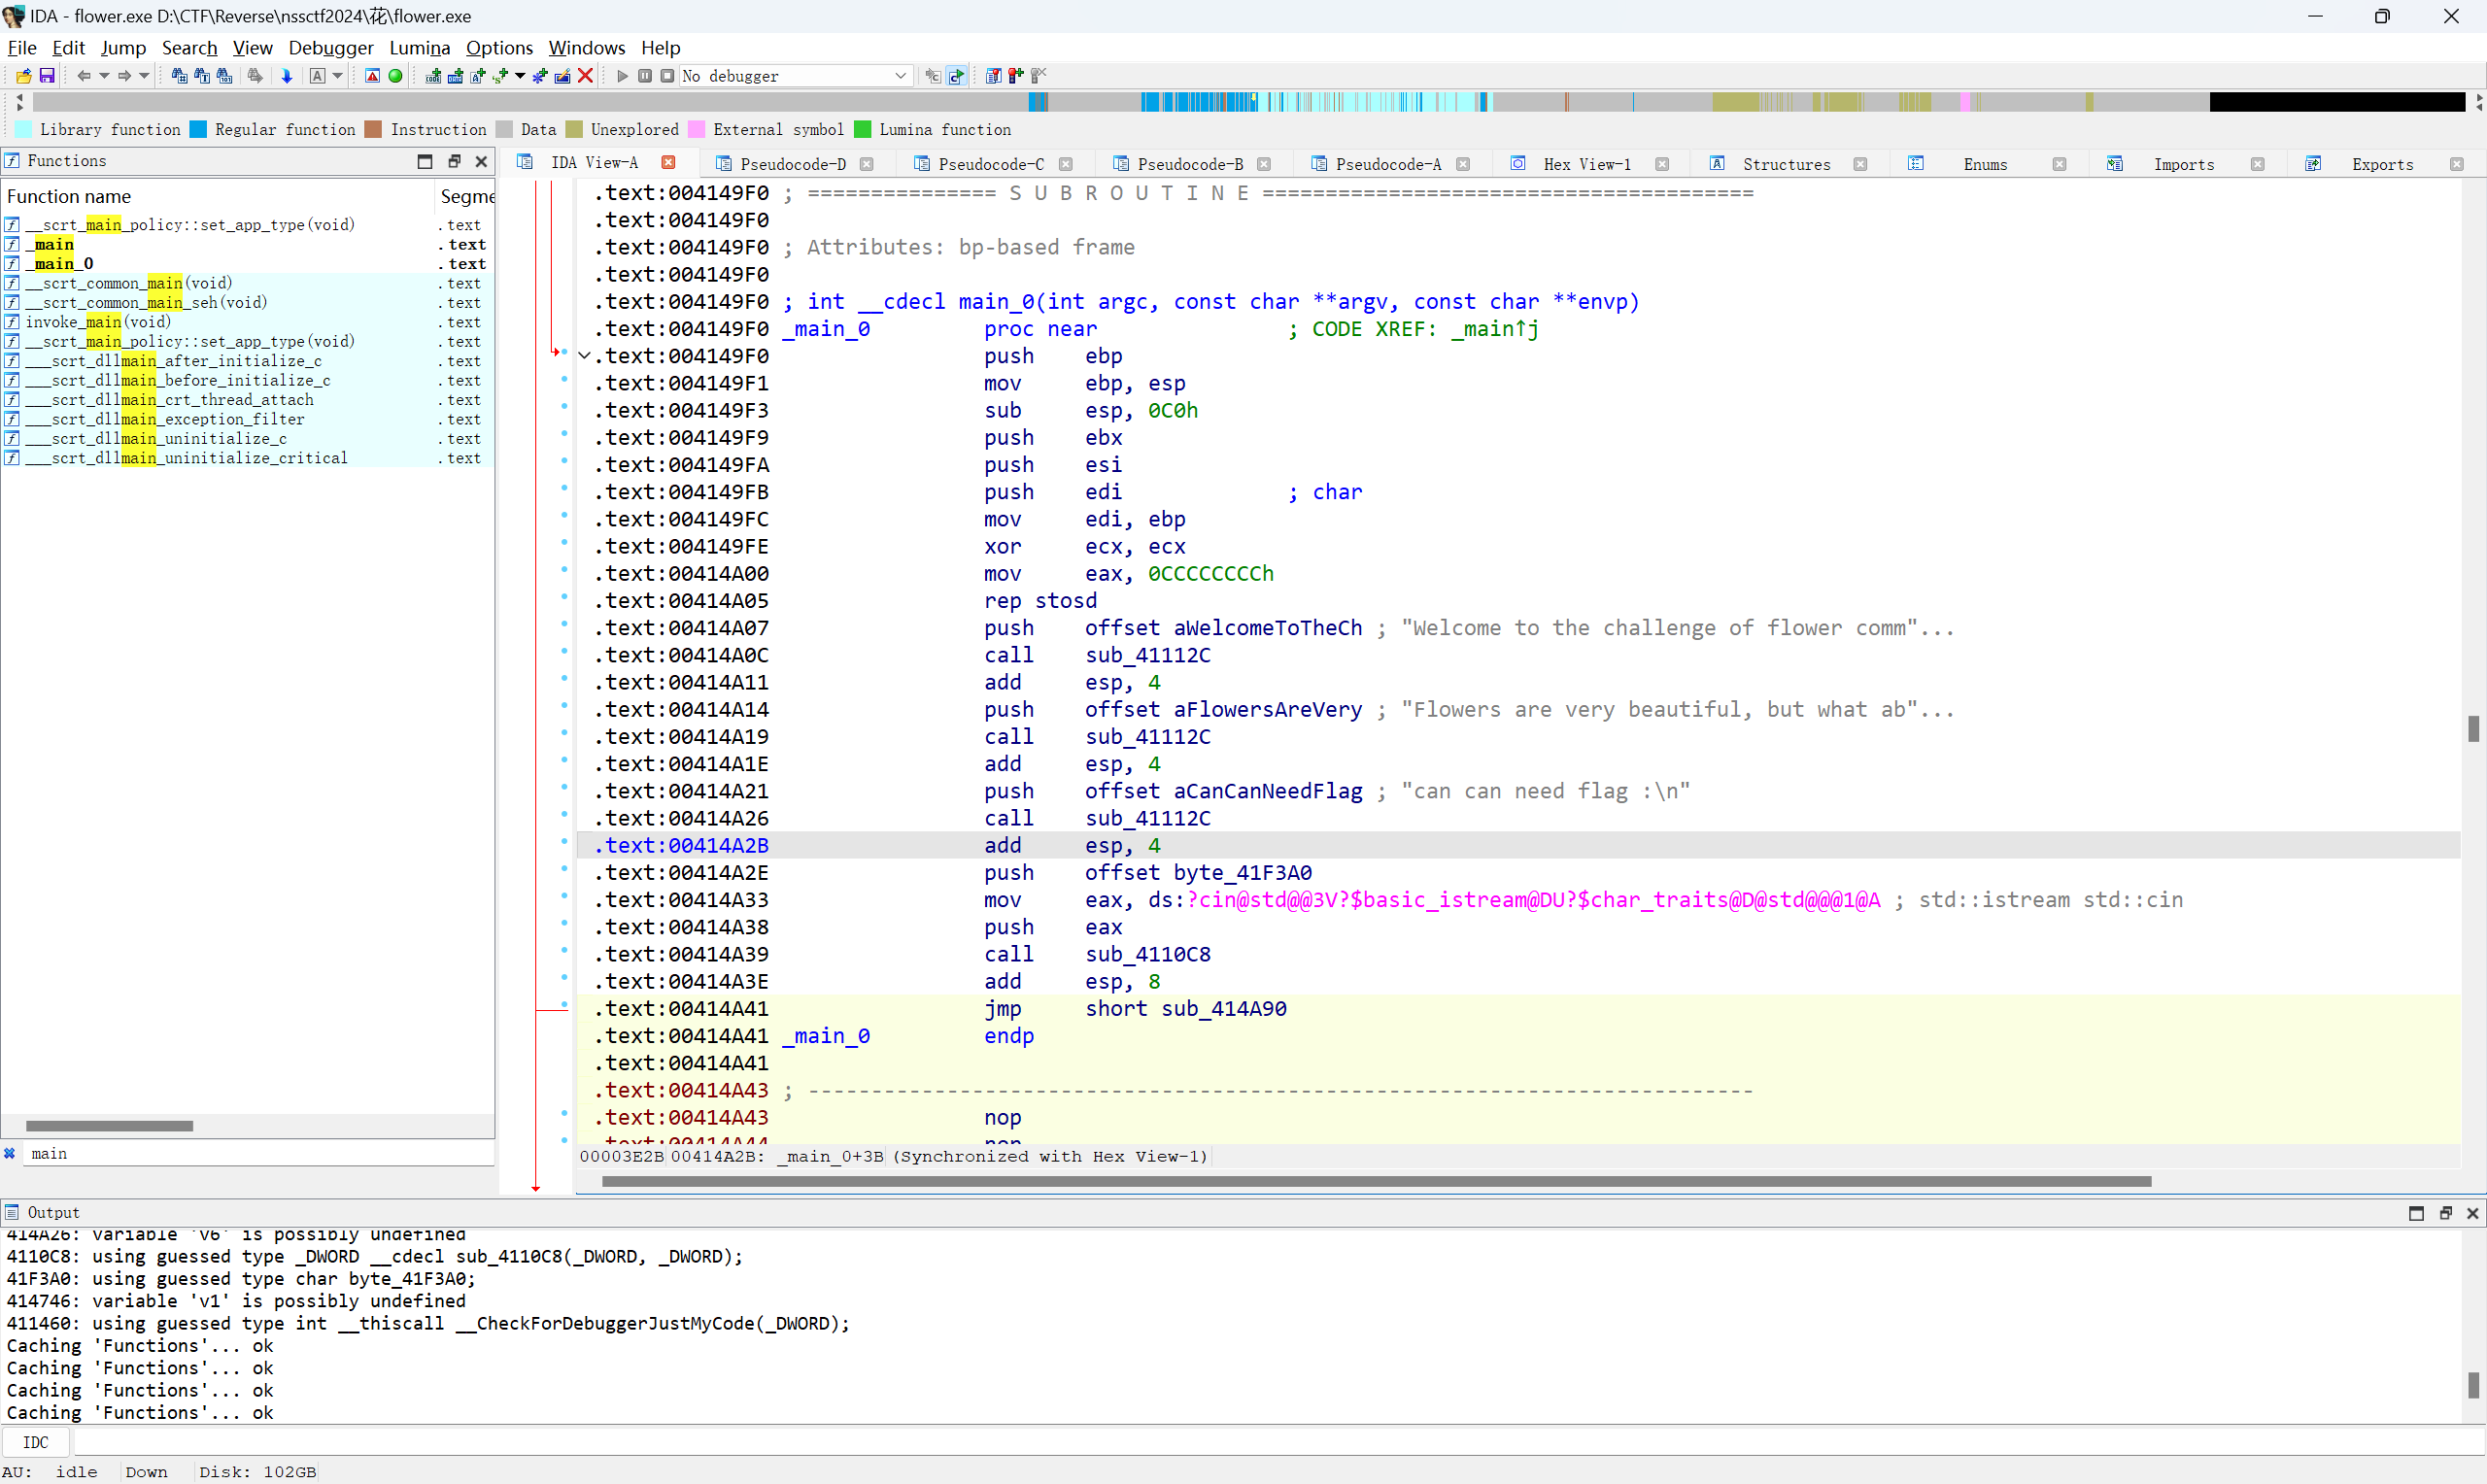Maximize the Functions panel
The width and height of the screenshot is (2487, 1484).
click(x=425, y=161)
